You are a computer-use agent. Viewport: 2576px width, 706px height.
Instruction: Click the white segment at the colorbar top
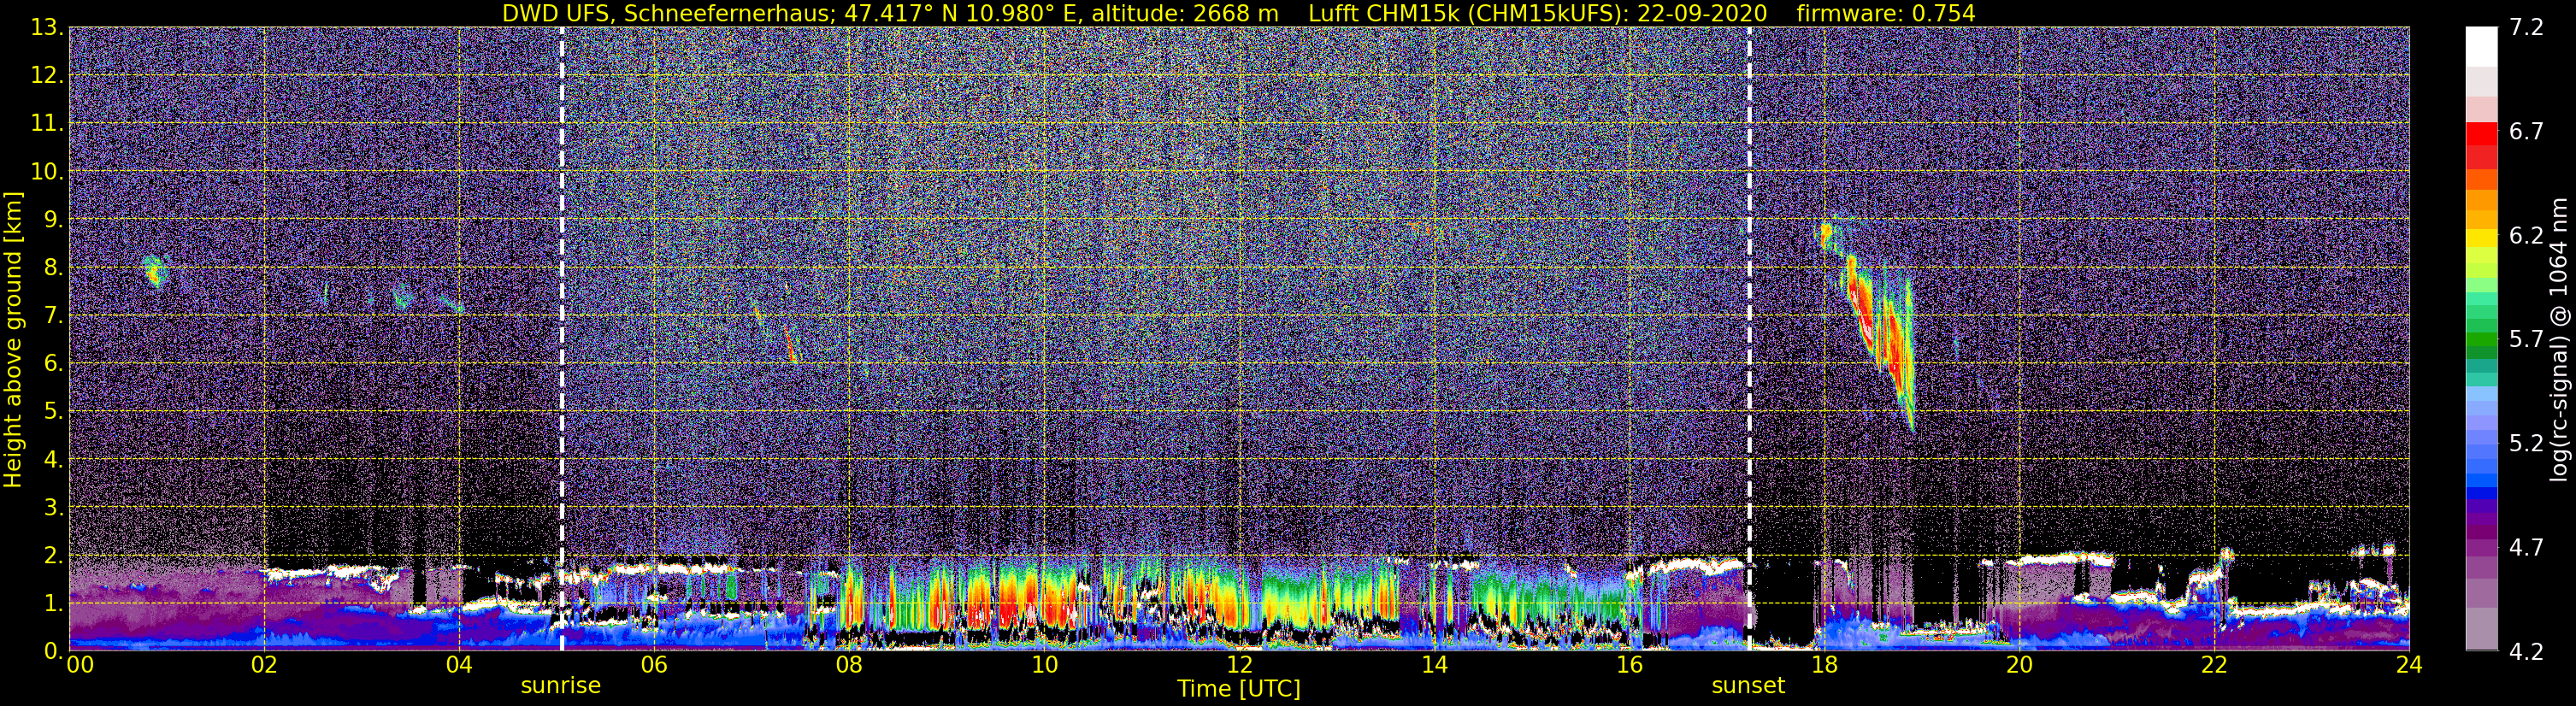[x=2481, y=46]
